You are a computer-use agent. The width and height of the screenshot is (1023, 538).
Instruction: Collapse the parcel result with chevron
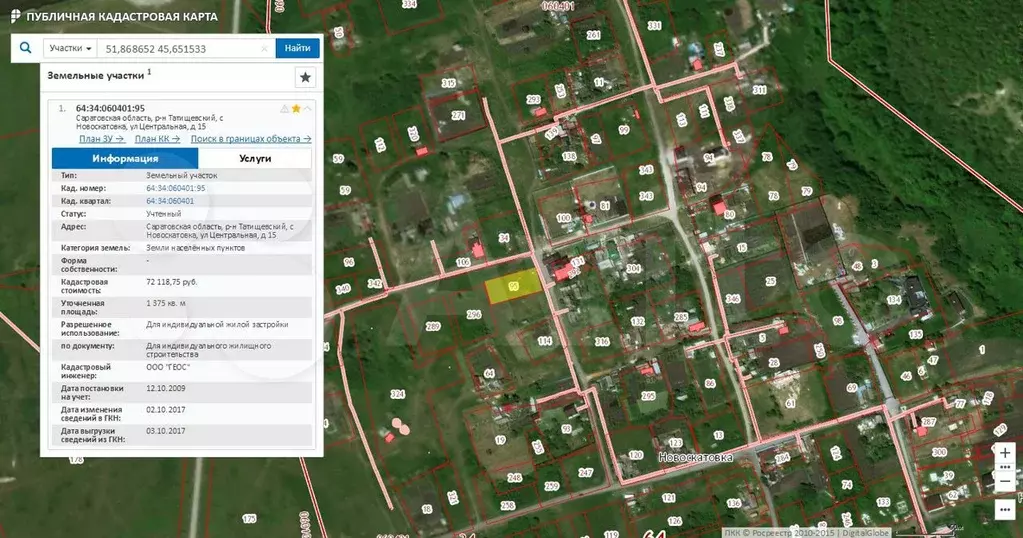(308, 108)
